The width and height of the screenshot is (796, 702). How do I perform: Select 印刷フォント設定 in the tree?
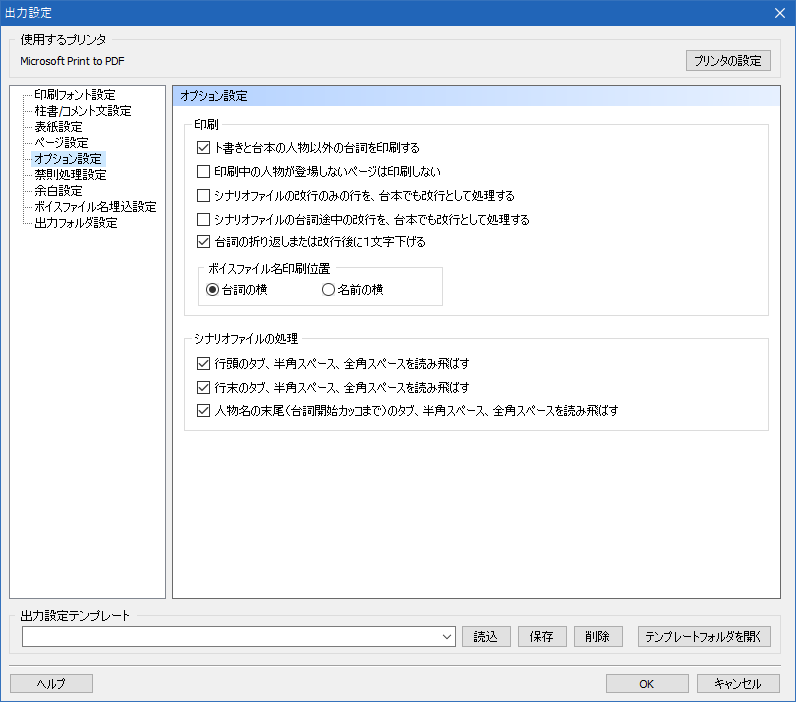[x=75, y=95]
